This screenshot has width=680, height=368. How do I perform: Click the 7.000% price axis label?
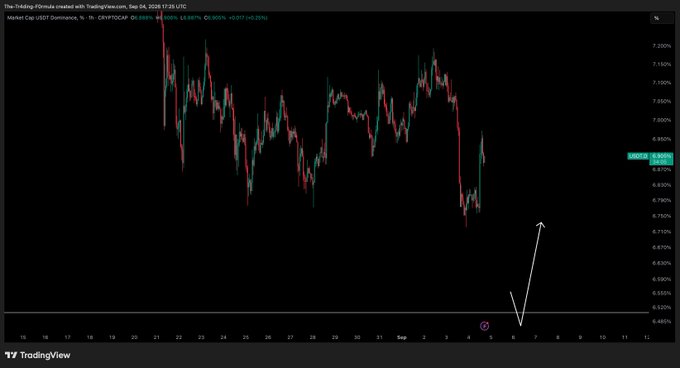[662, 120]
